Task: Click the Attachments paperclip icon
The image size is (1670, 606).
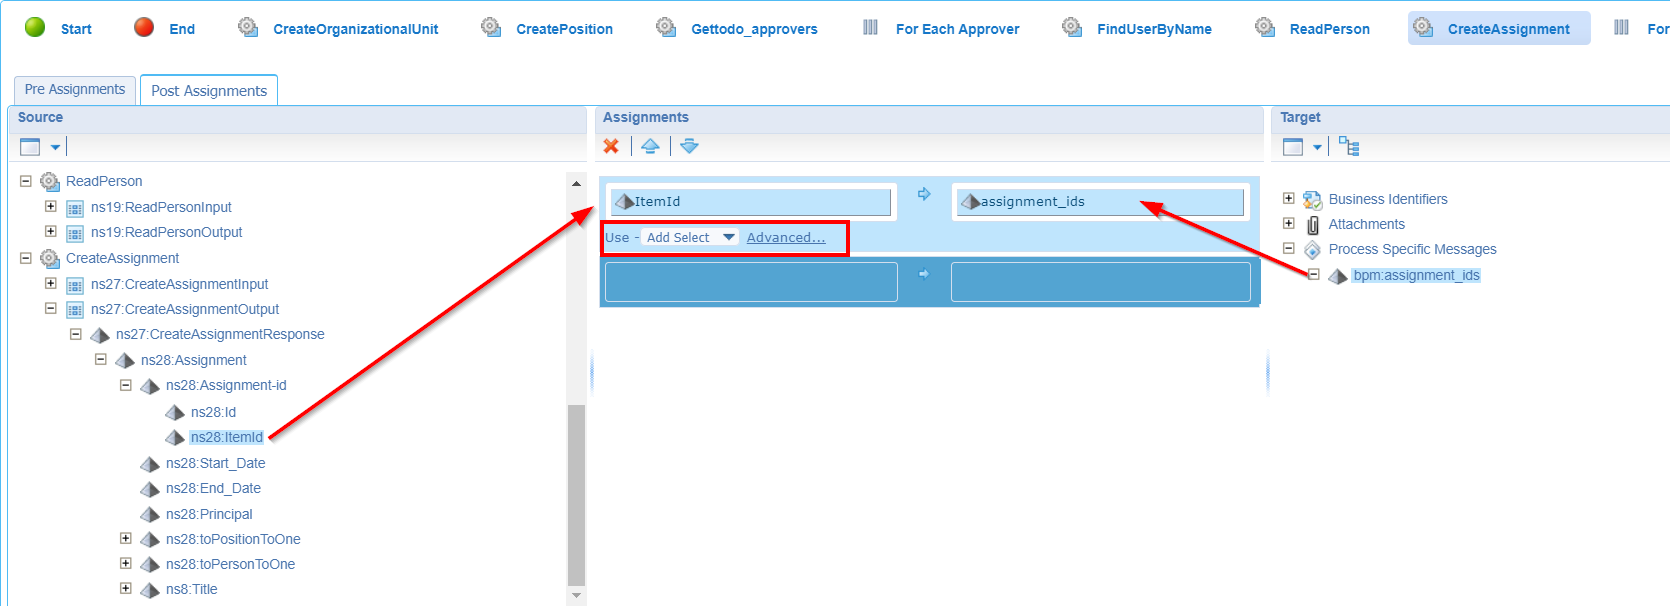Action: pos(1313,225)
